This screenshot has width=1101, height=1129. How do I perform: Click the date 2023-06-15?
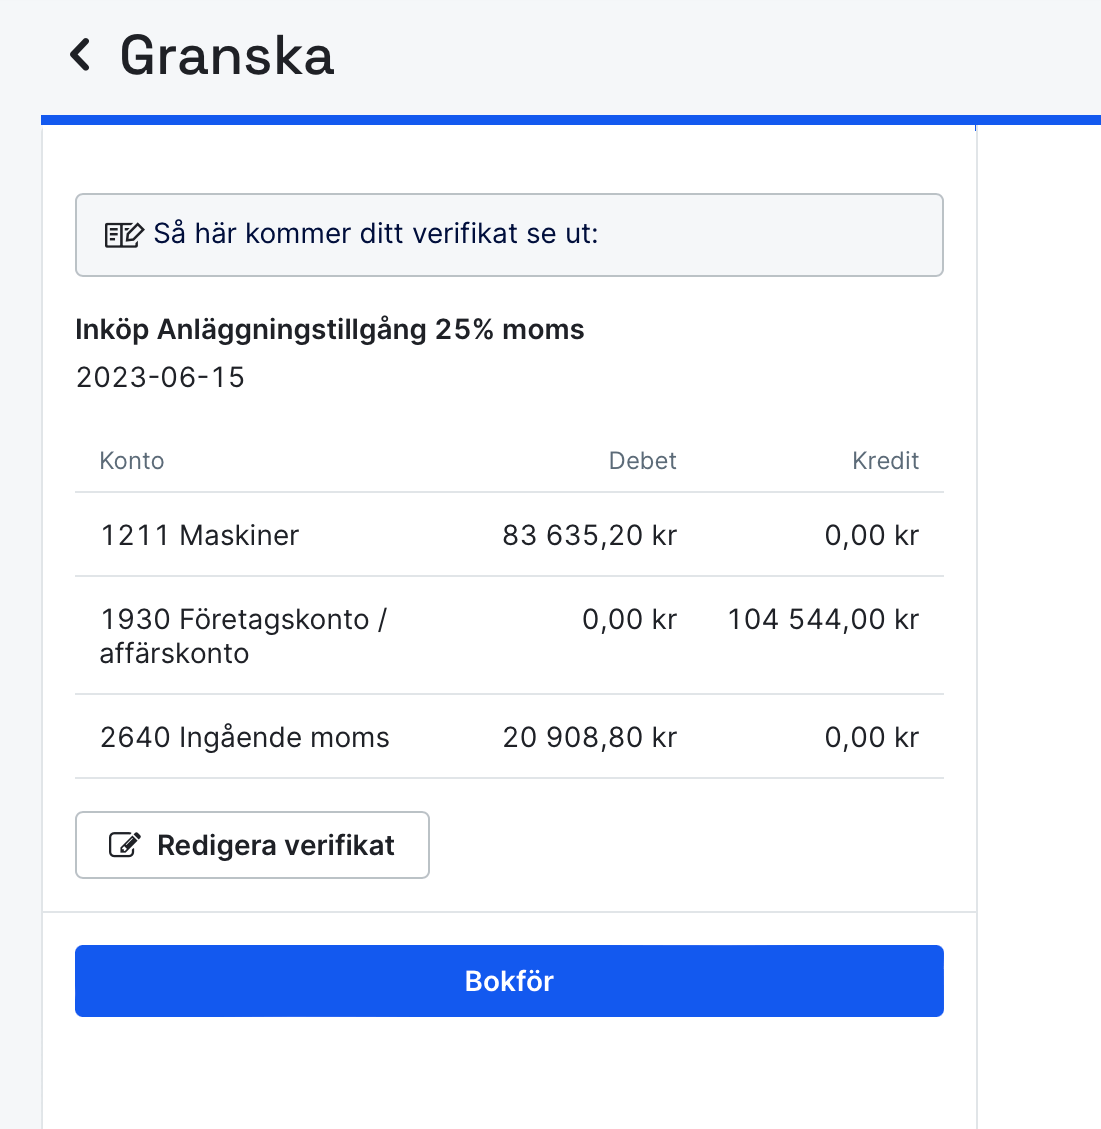click(159, 377)
